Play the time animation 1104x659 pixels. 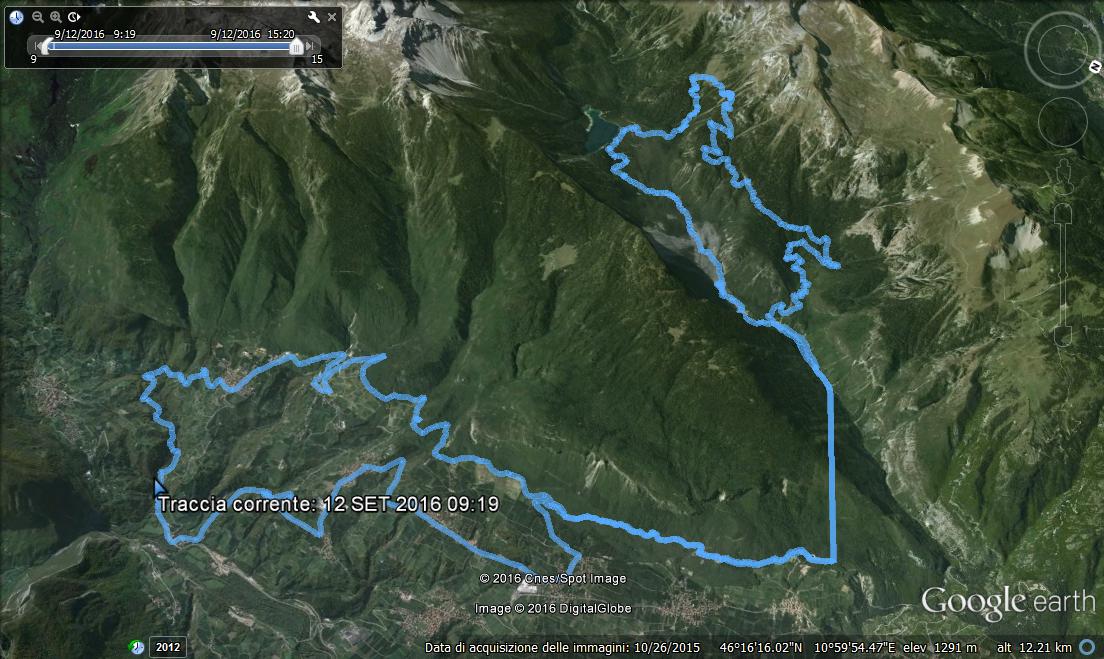[x=74, y=17]
